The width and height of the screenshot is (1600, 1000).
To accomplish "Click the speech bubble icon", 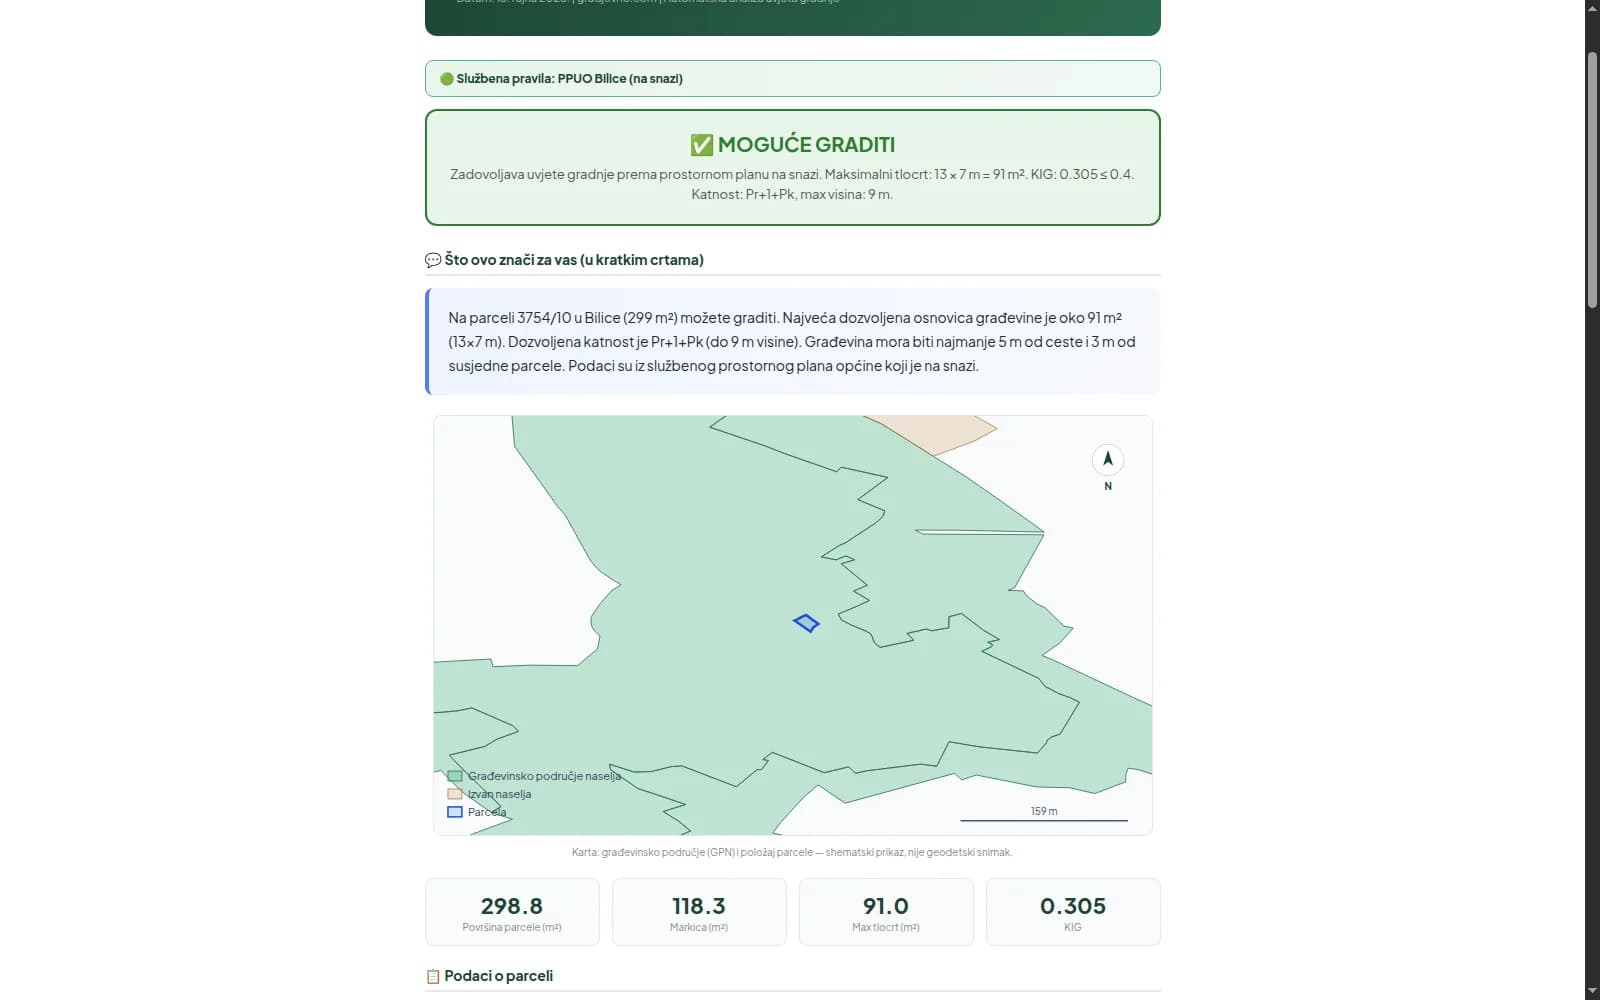I will 433,260.
